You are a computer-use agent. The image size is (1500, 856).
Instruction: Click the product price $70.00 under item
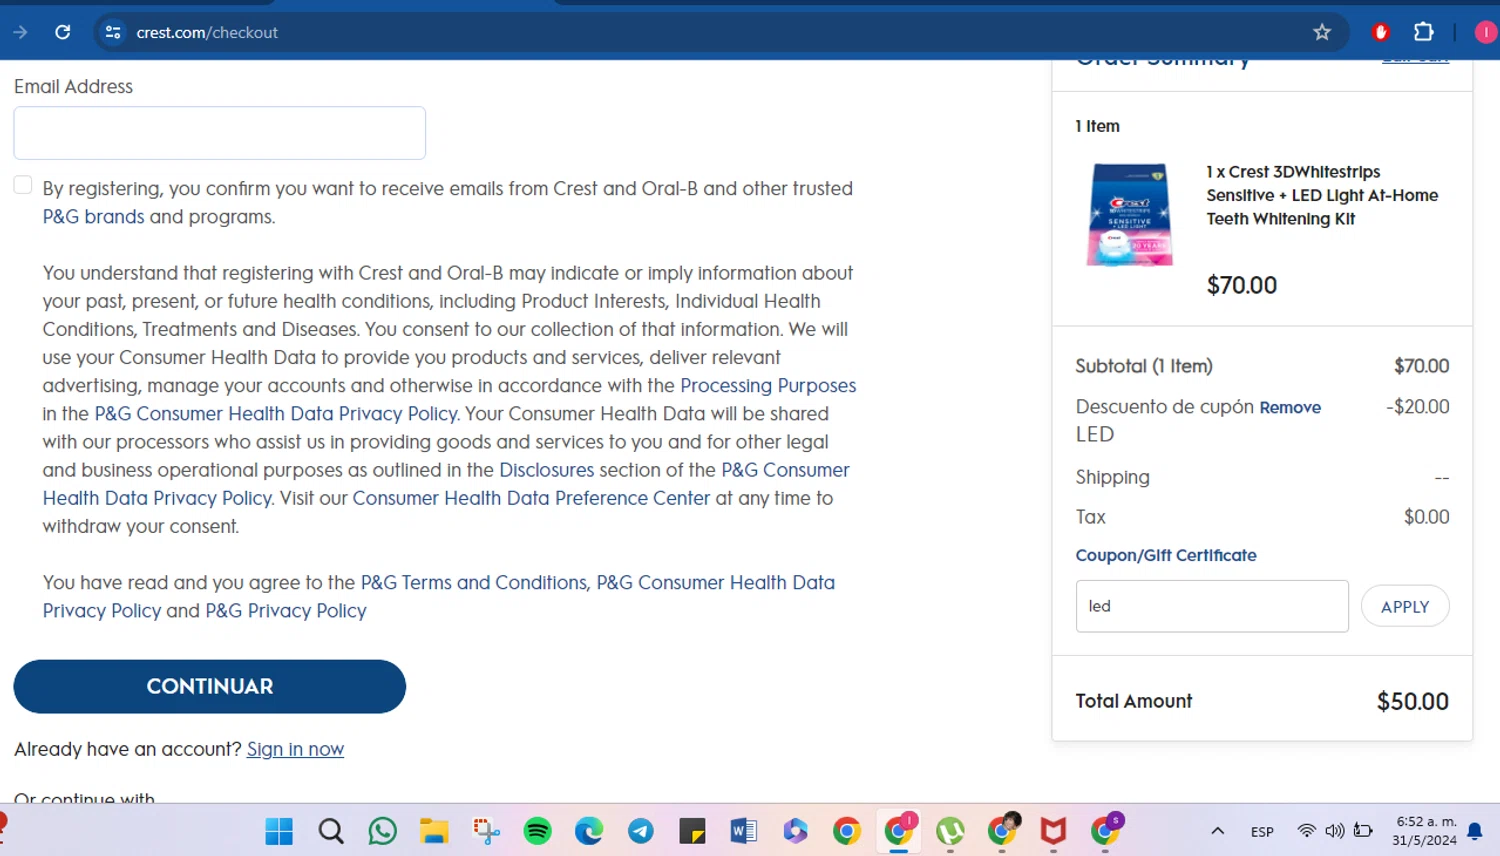pyautogui.click(x=1242, y=285)
